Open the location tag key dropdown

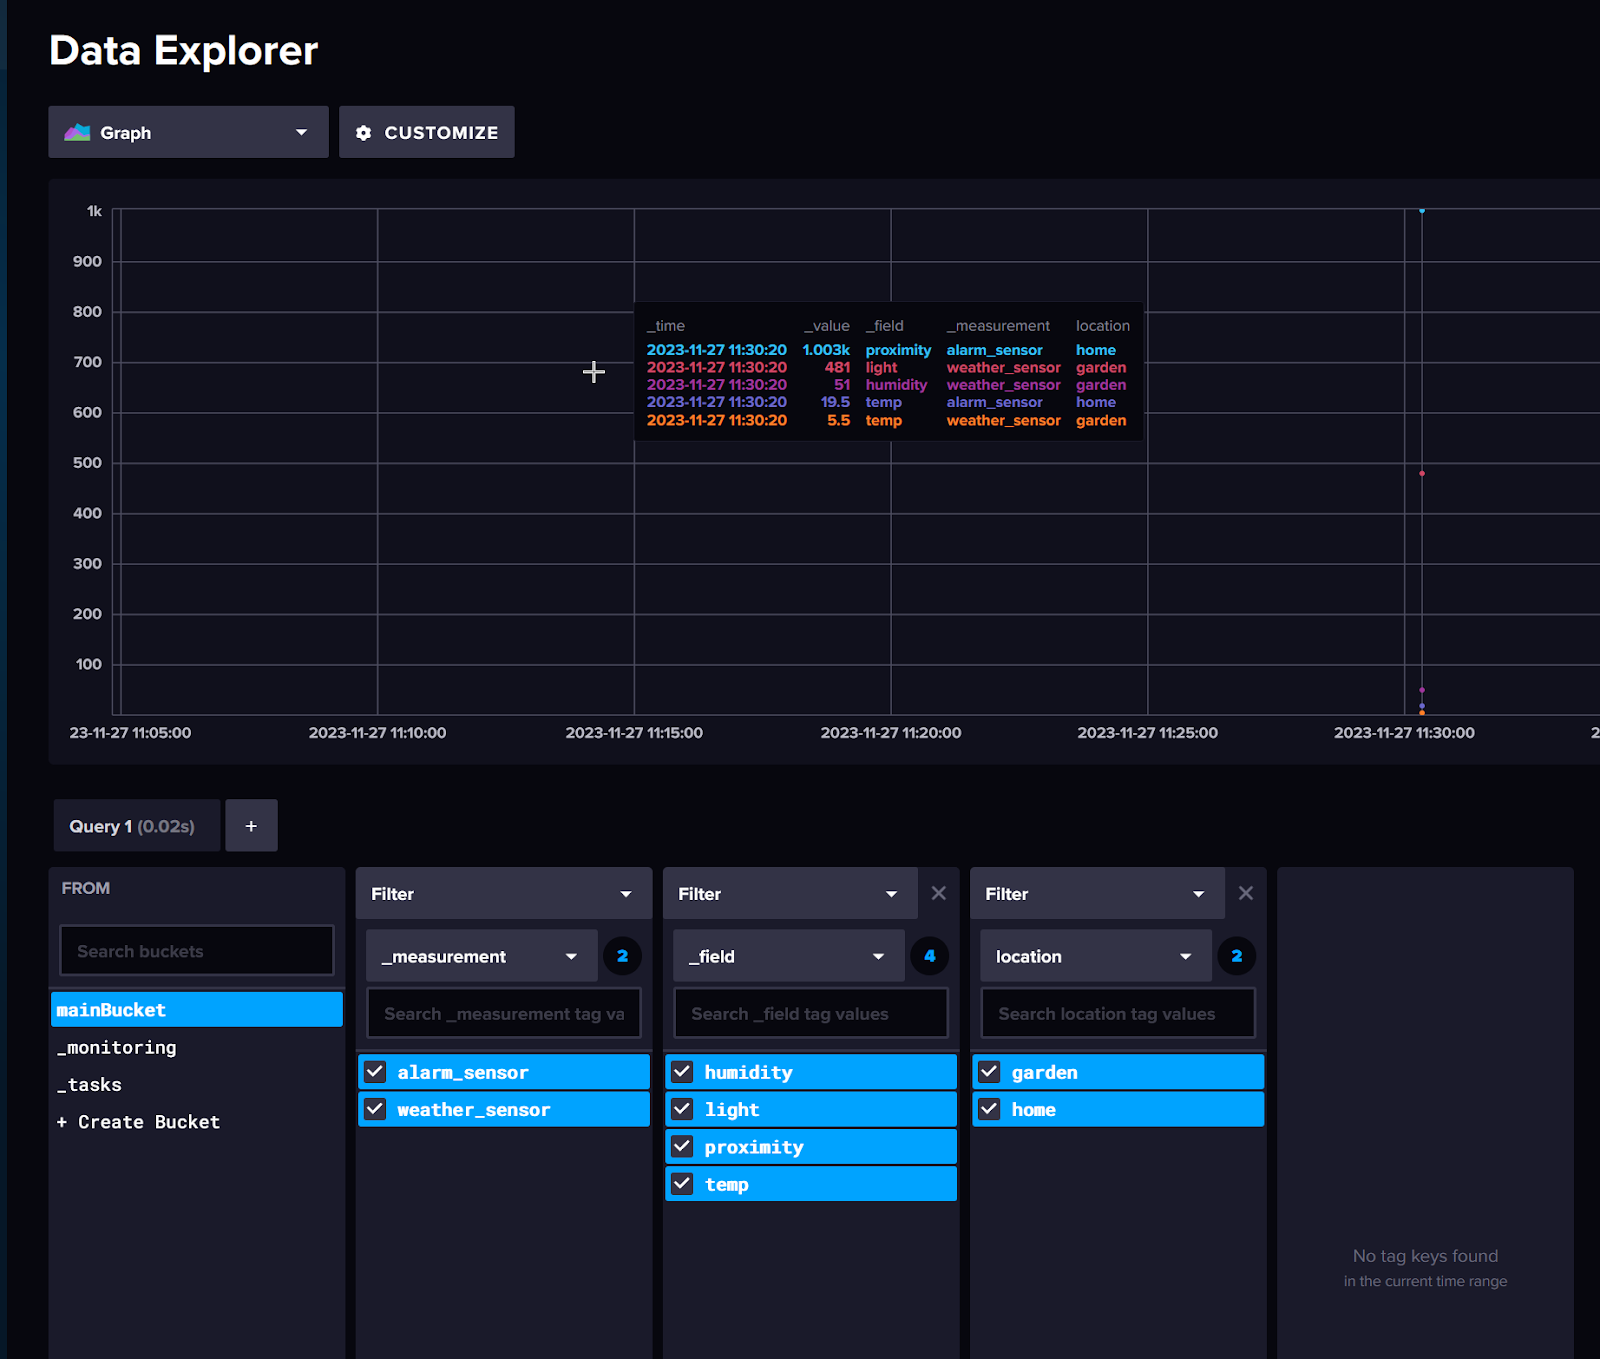point(1096,956)
